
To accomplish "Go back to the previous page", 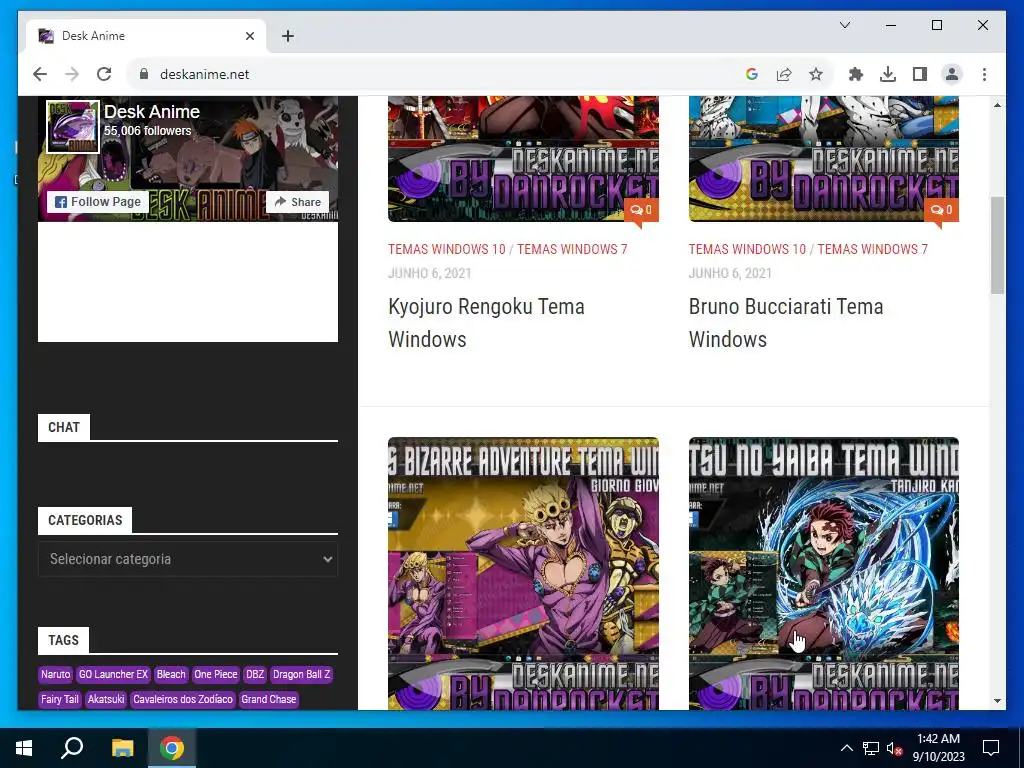I will coord(40,74).
